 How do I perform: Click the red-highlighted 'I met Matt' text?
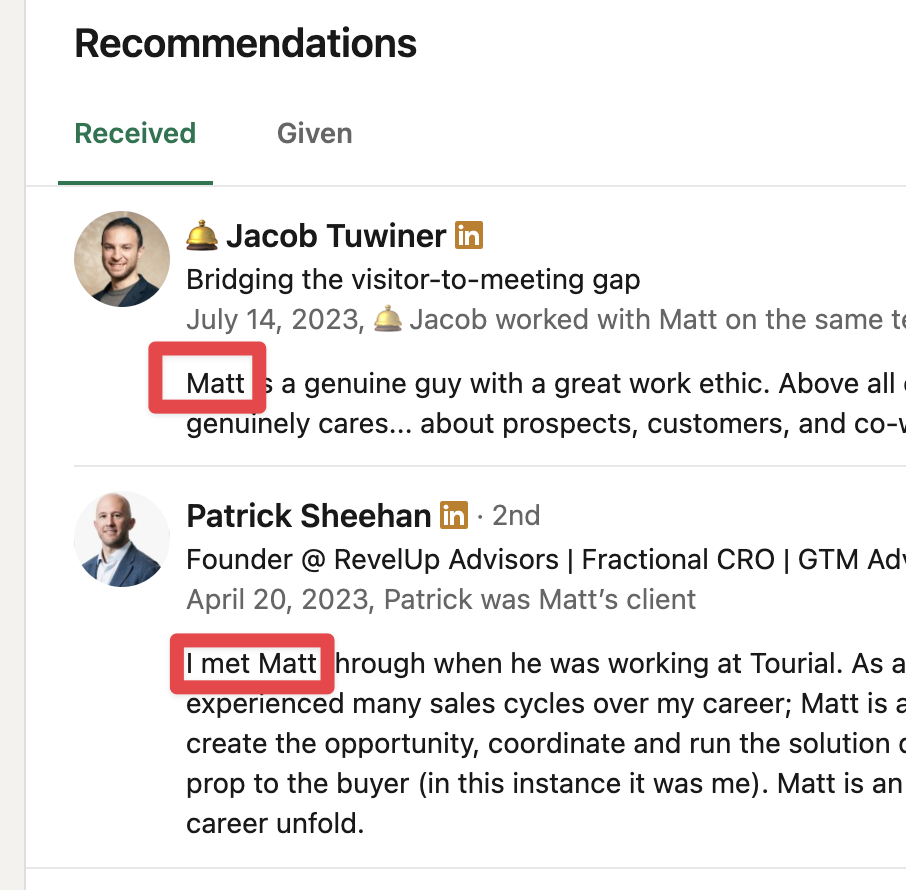(x=252, y=663)
